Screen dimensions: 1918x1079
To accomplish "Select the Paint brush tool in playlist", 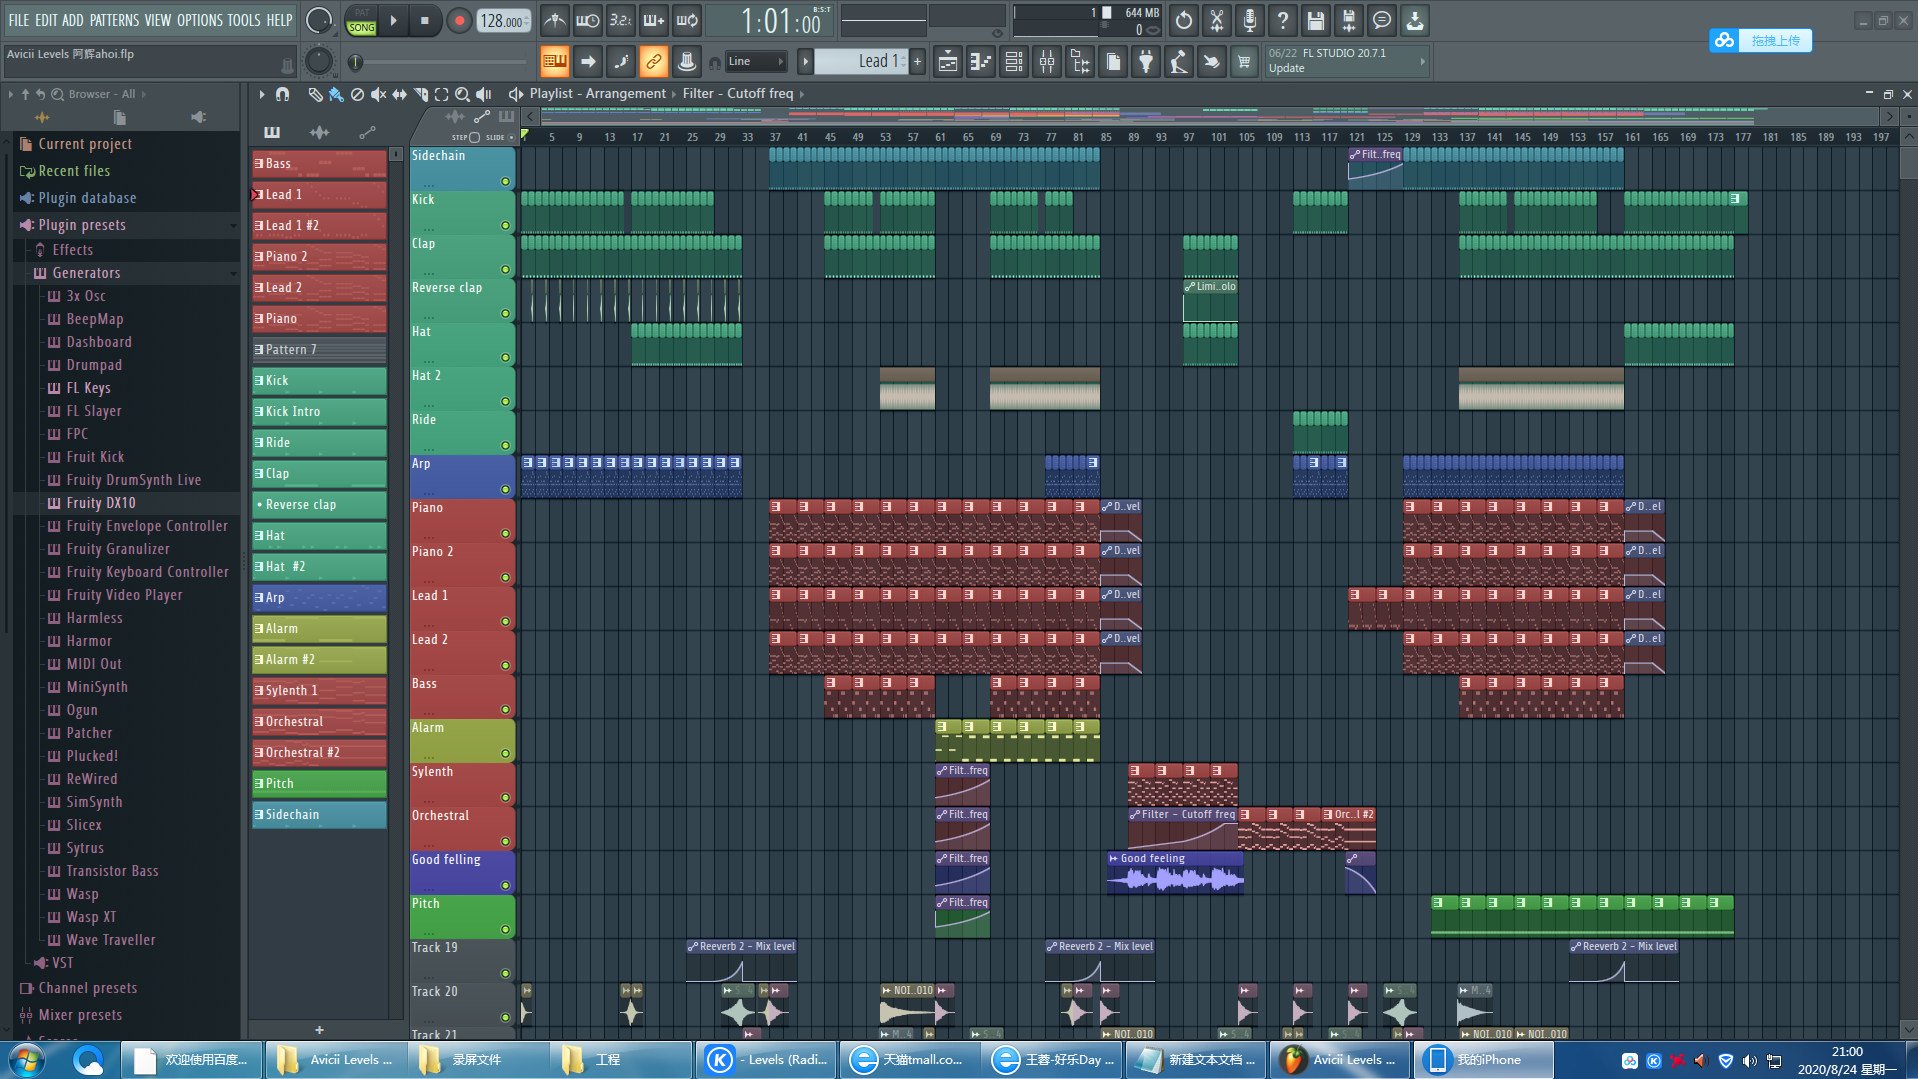I will point(336,94).
